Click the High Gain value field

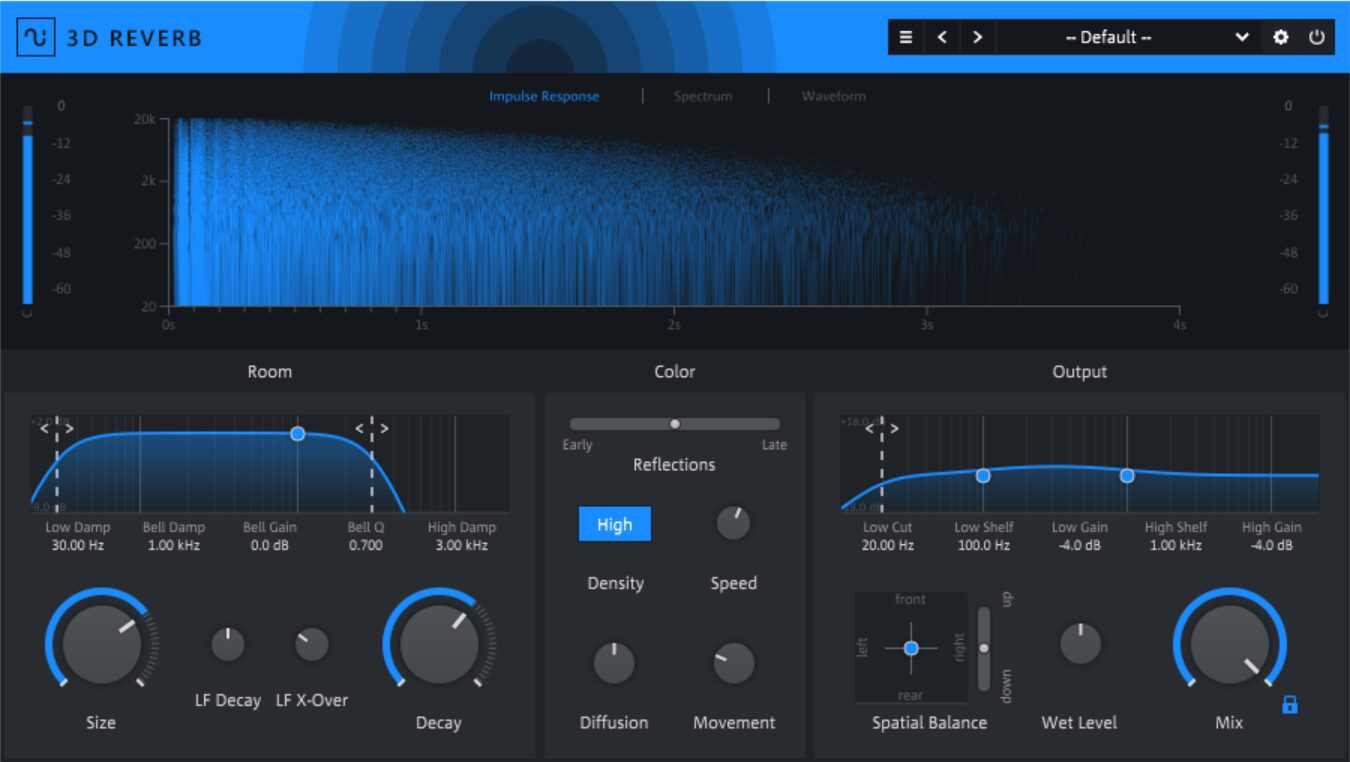tap(1271, 546)
